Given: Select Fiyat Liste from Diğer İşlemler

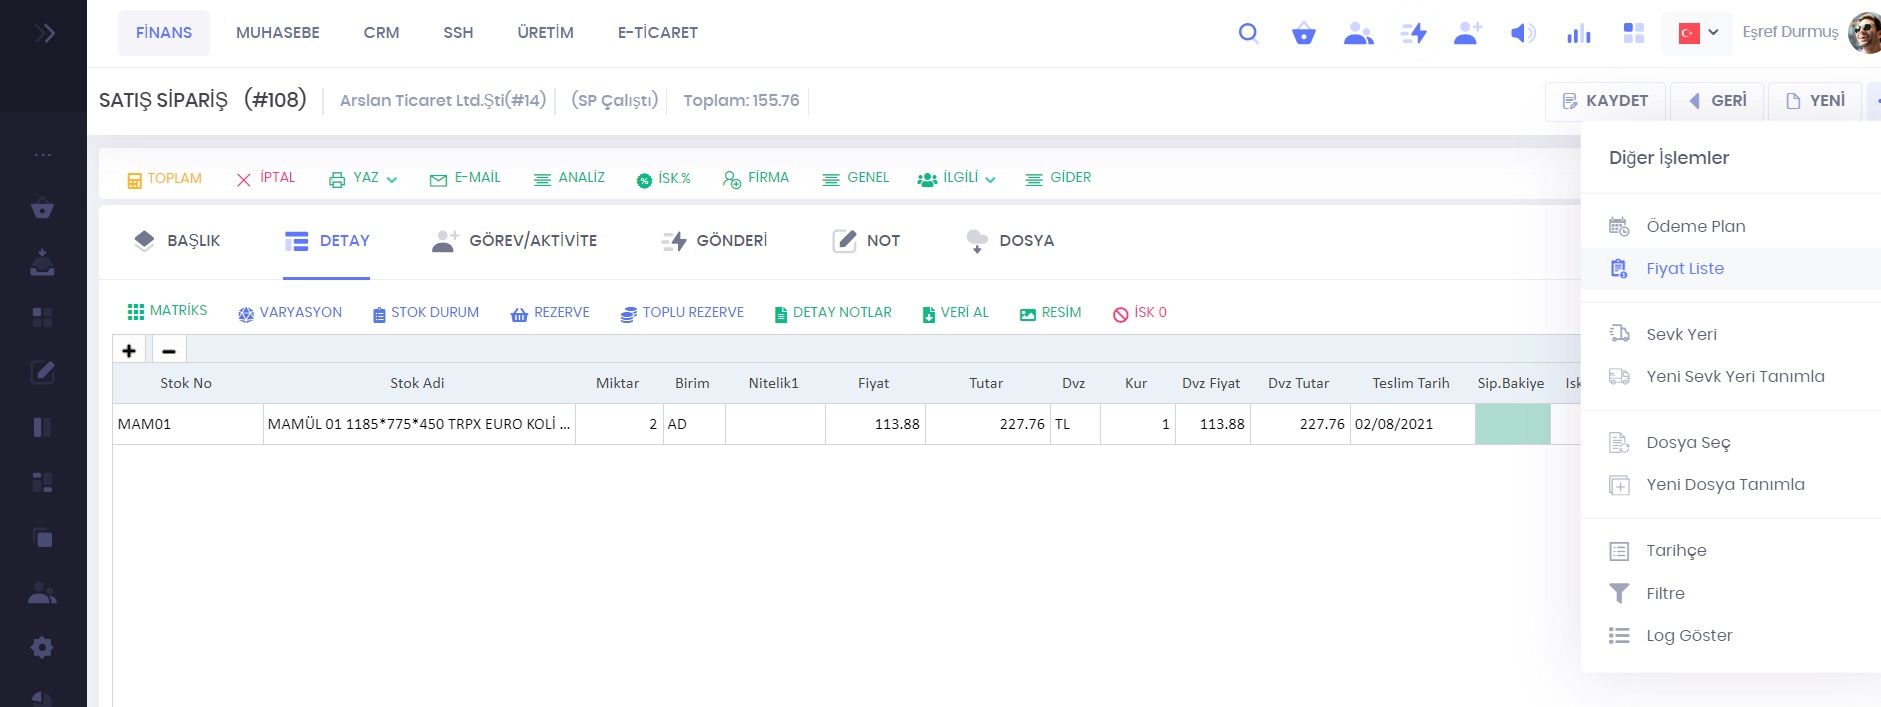Looking at the screenshot, I should coord(1685,268).
